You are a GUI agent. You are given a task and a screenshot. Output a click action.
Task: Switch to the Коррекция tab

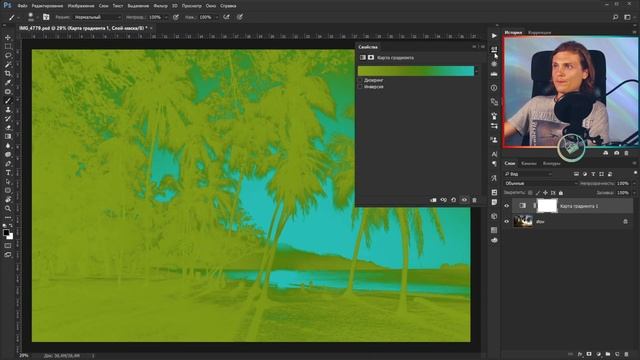point(540,32)
